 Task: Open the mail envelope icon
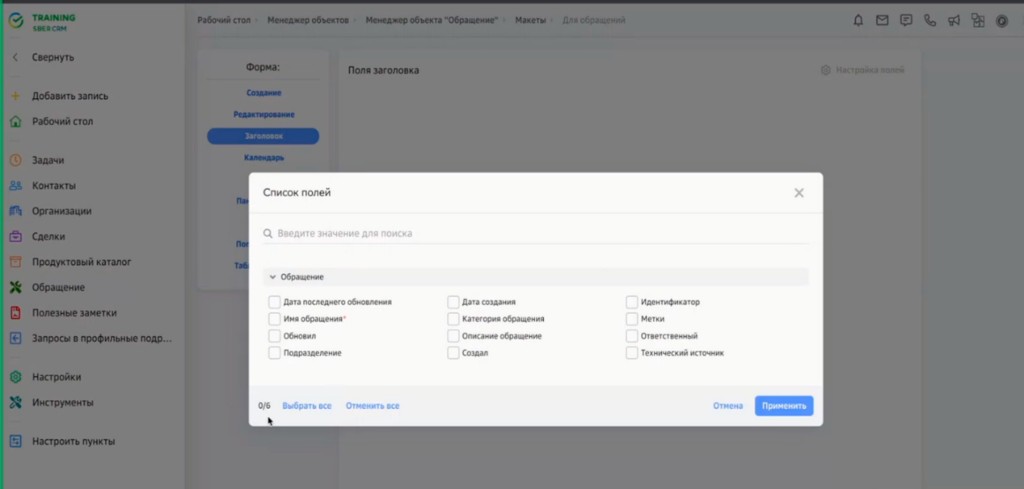tap(882, 20)
